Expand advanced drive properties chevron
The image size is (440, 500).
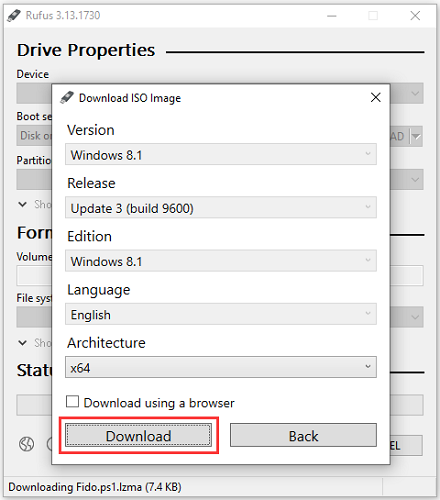pos(22,204)
